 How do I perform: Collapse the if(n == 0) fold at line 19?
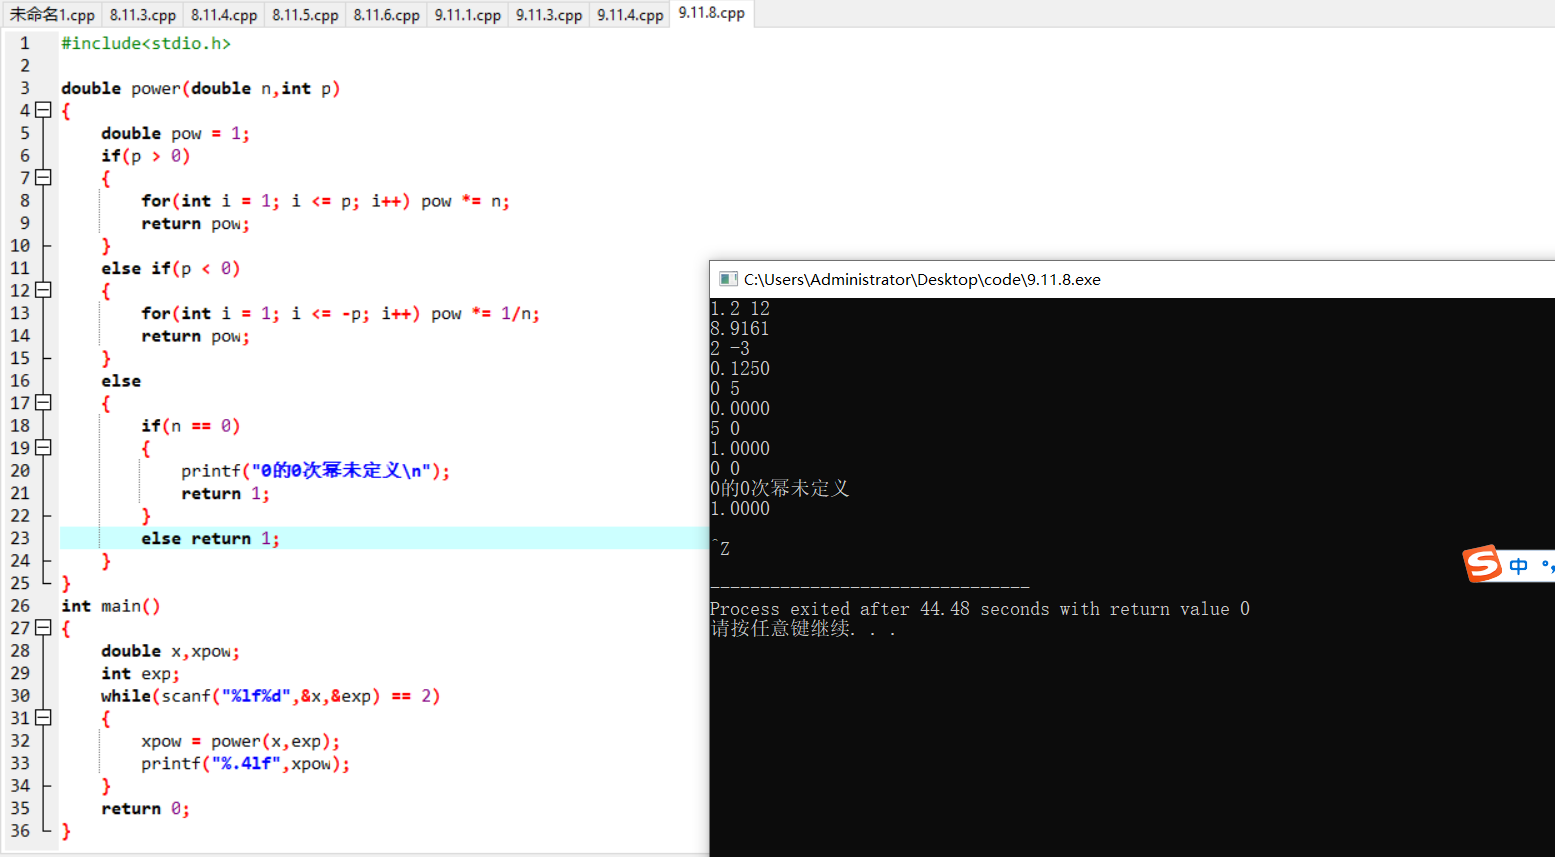point(43,448)
